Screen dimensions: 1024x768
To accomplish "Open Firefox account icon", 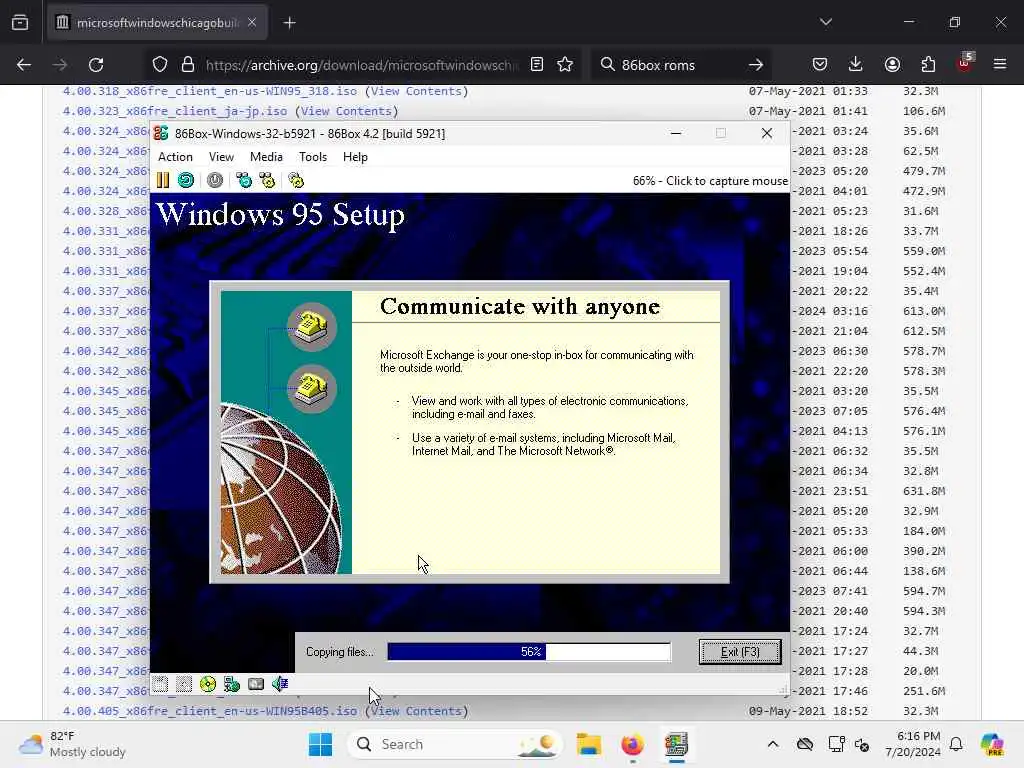I will [x=892, y=64].
